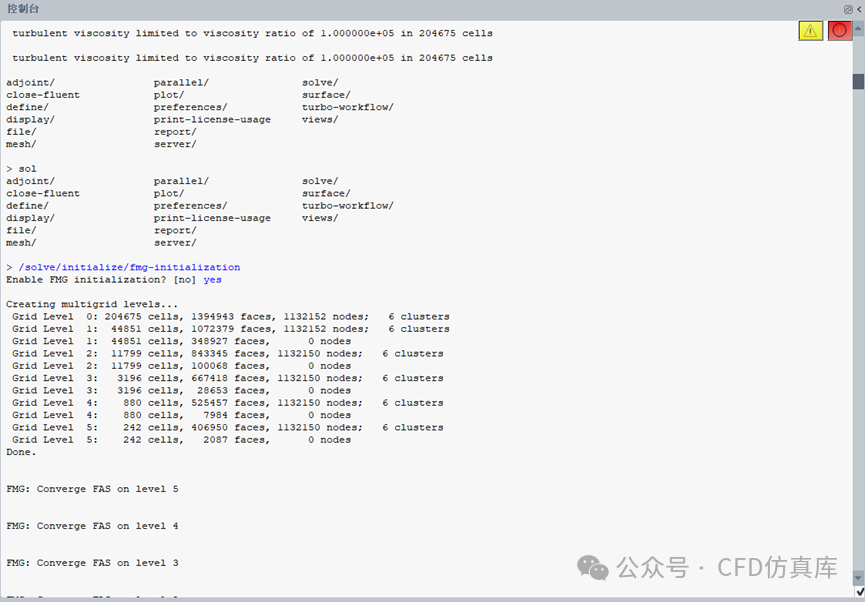The height and width of the screenshot is (602, 865).
Task: Click the blue 'yes' answer text
Action: [212, 280]
